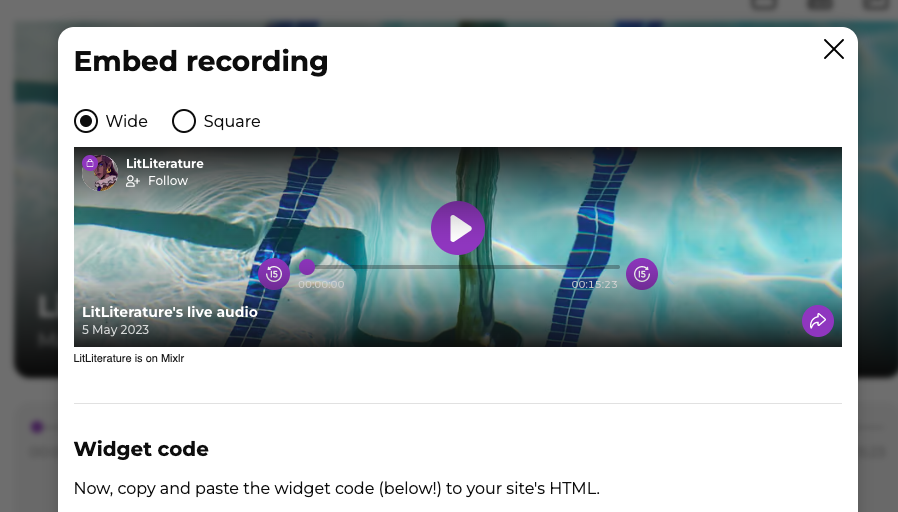The image size is (898, 512).
Task: Play the LitLiterature recording
Action: pos(458,228)
